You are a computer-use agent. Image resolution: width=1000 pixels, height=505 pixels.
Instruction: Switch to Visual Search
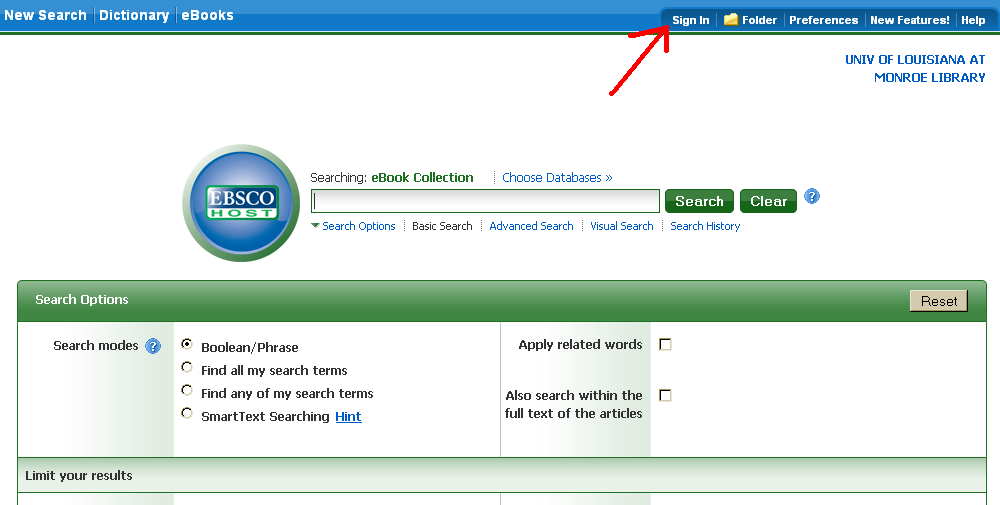(x=622, y=226)
